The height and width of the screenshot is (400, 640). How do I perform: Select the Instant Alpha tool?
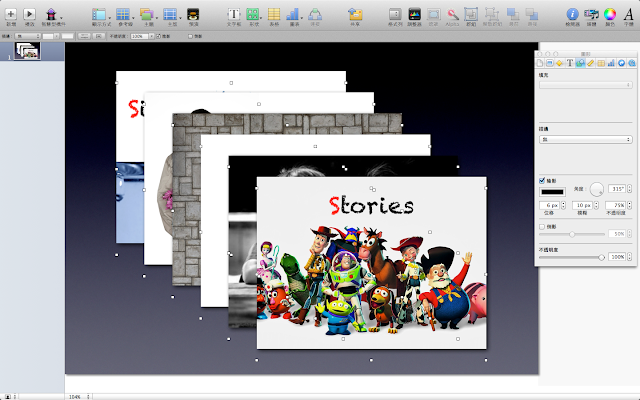452,14
